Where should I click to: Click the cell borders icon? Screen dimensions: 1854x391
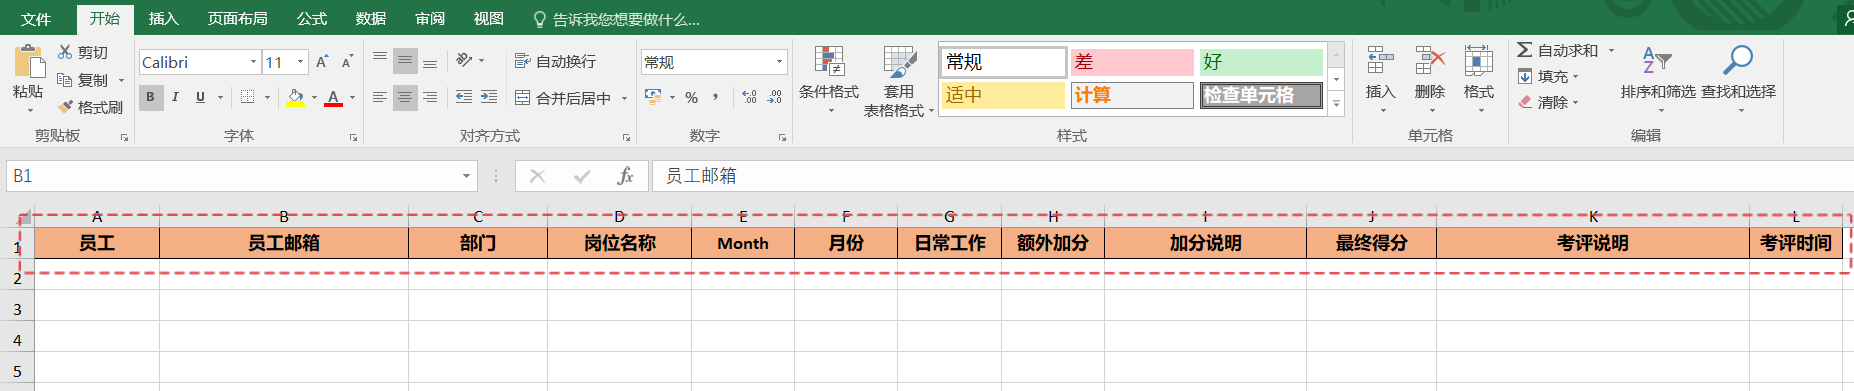tap(247, 97)
